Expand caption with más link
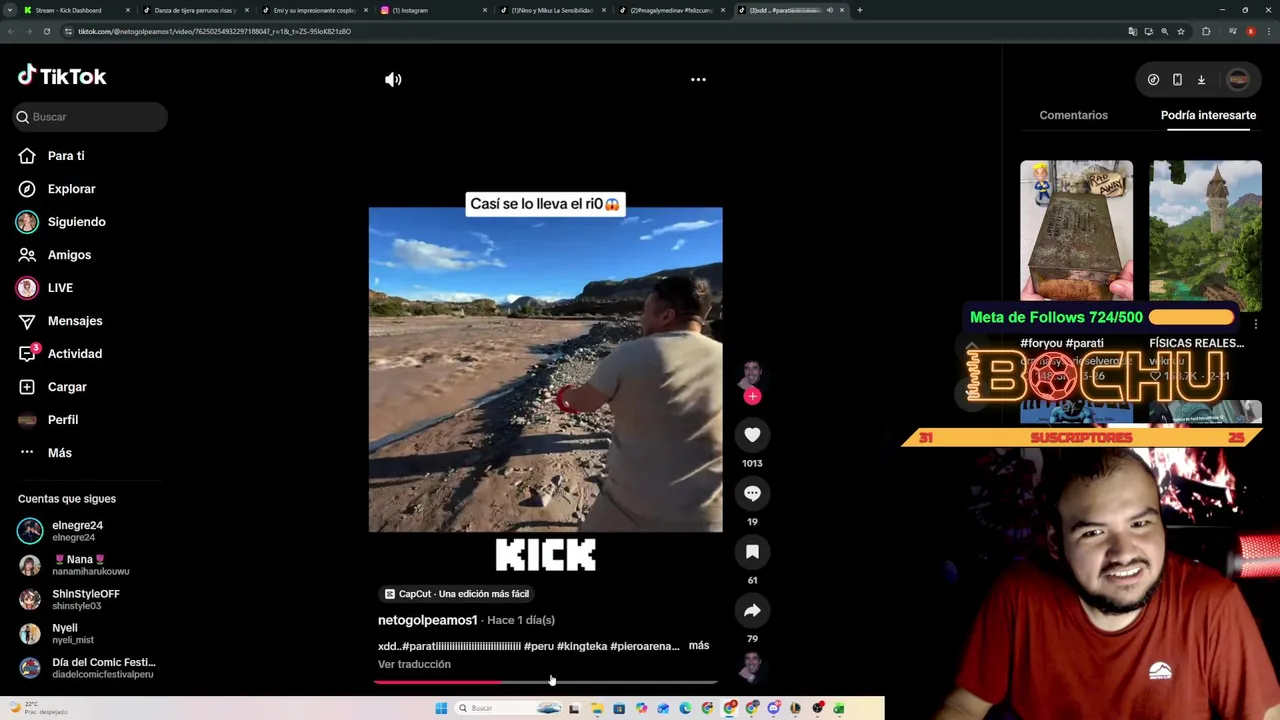The height and width of the screenshot is (720, 1280). click(x=699, y=646)
